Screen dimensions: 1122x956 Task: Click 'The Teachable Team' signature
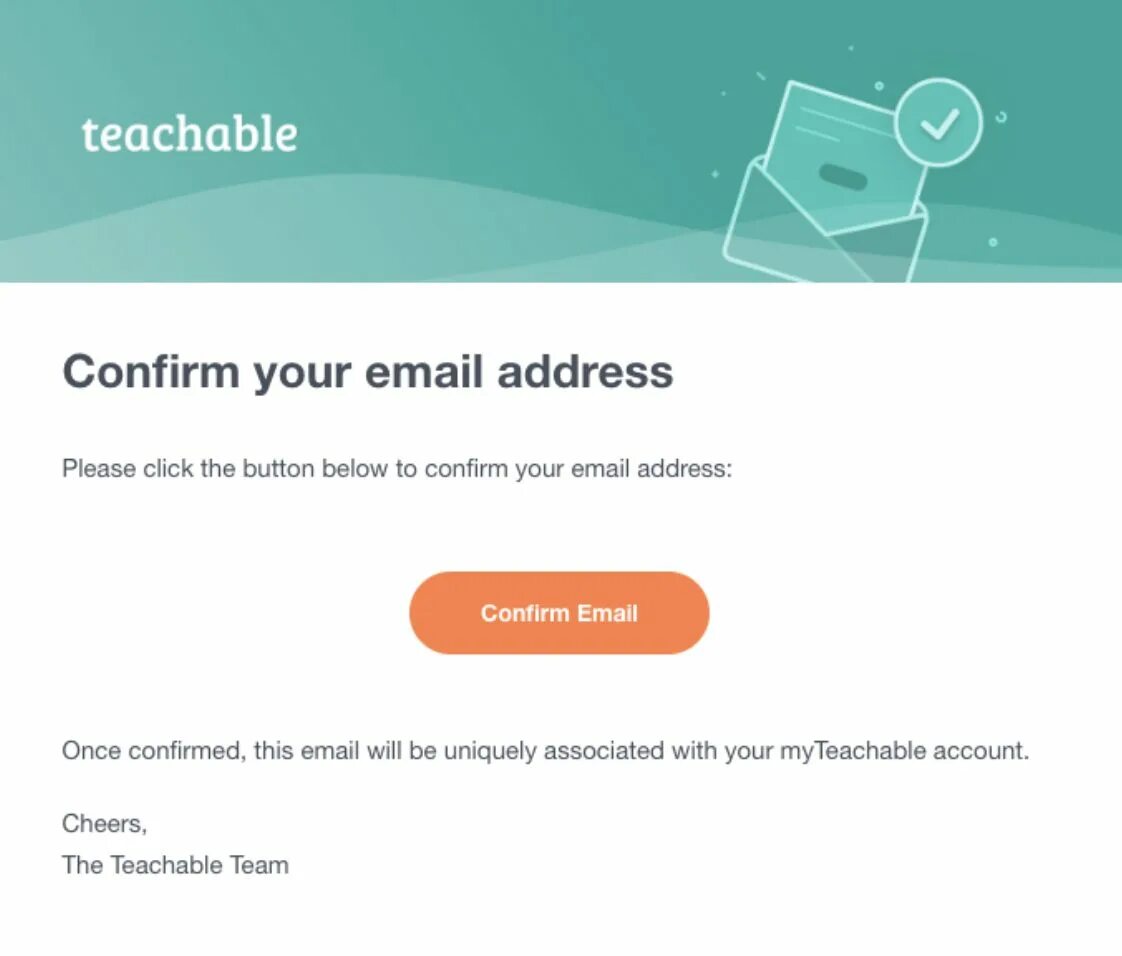[175, 865]
